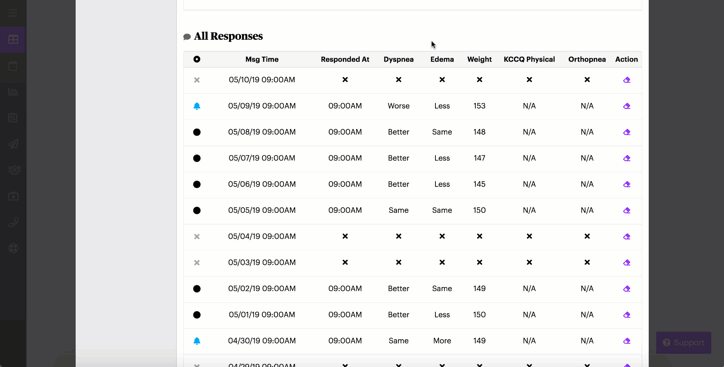Click the eraser action icon for 05/02/19
Viewport: 724px width, 367px height.
click(x=627, y=289)
